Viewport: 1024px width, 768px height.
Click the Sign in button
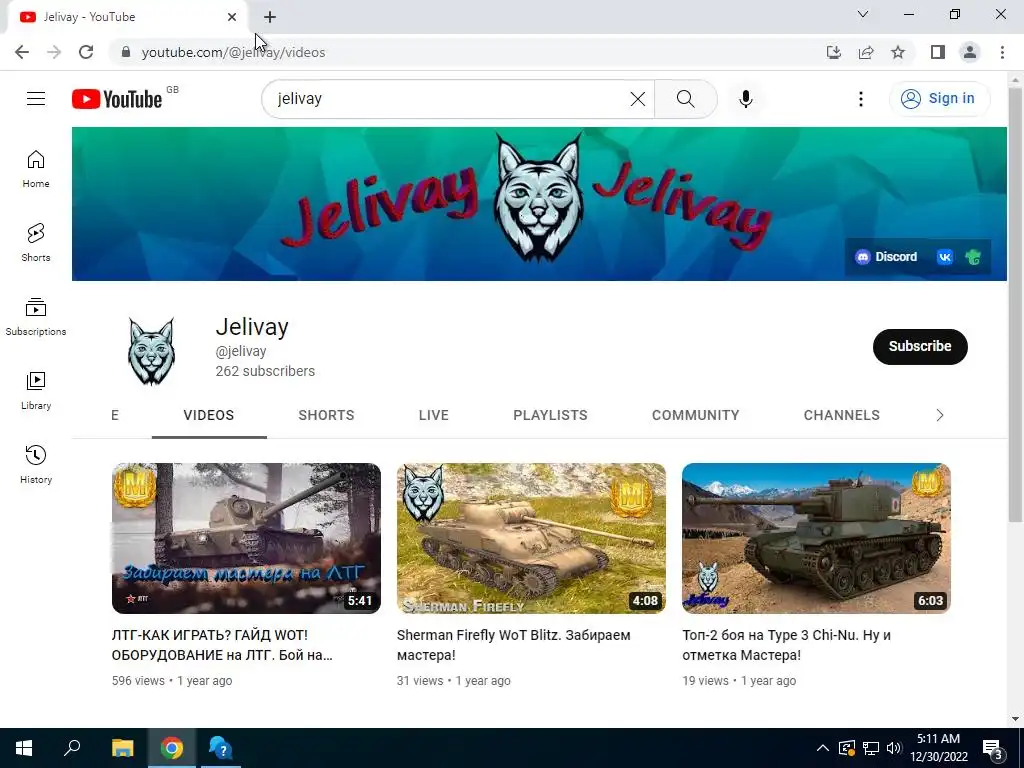tap(940, 99)
